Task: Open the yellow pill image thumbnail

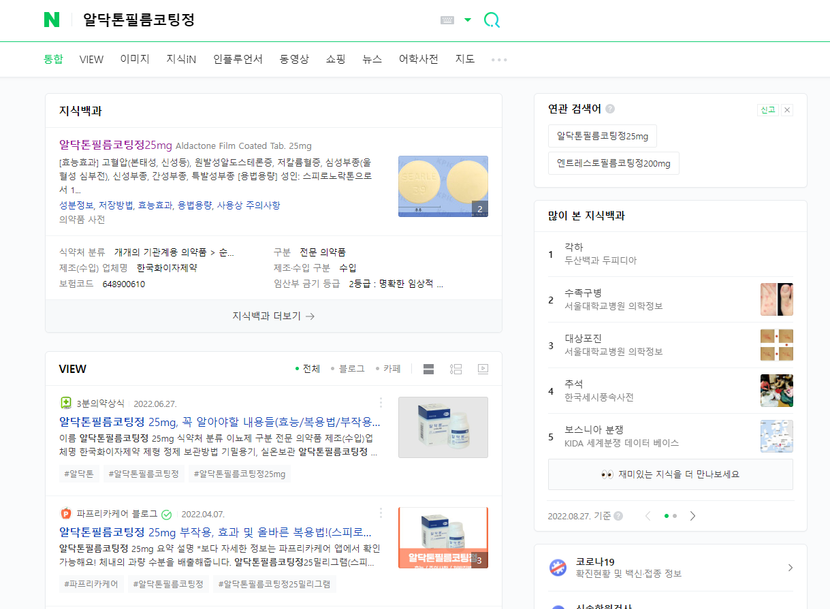Action: (x=442, y=186)
